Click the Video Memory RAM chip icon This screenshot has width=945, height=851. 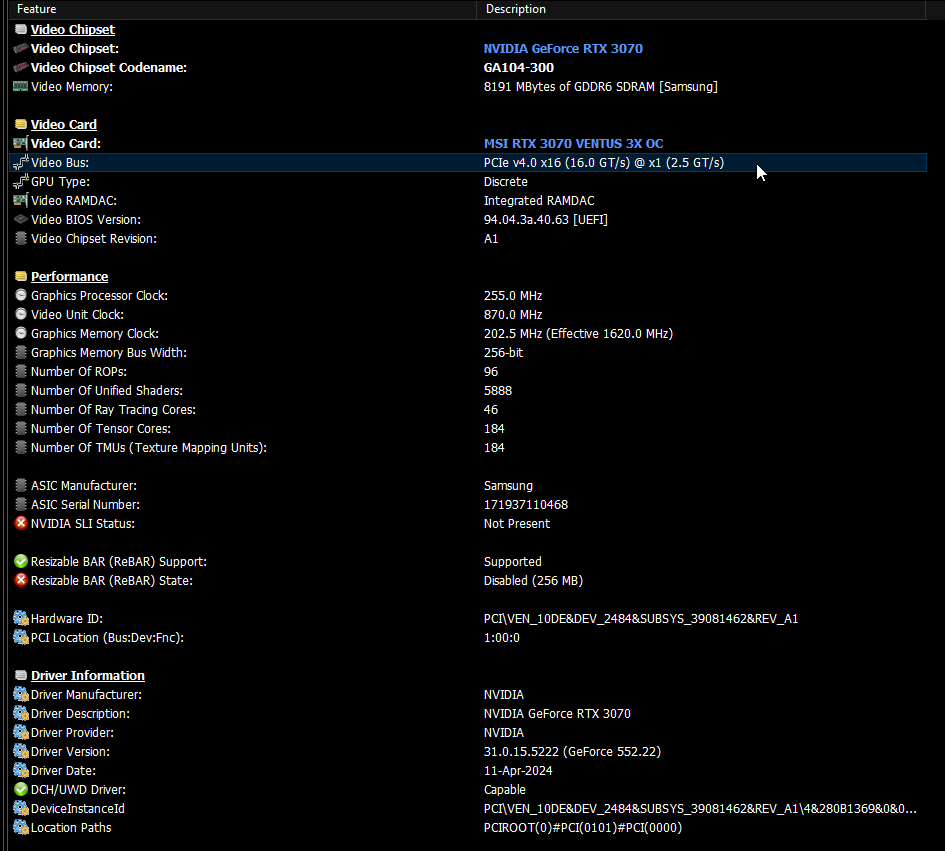[20, 86]
